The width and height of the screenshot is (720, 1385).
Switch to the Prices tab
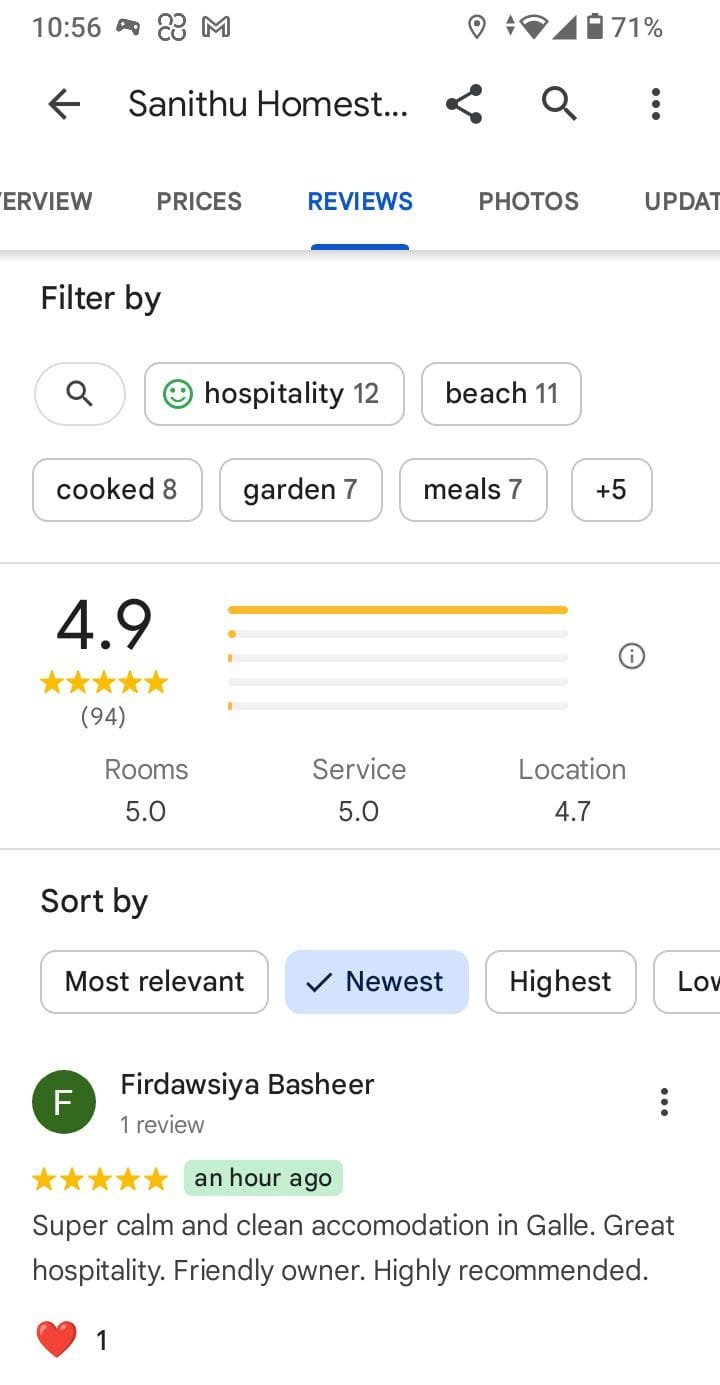point(199,201)
